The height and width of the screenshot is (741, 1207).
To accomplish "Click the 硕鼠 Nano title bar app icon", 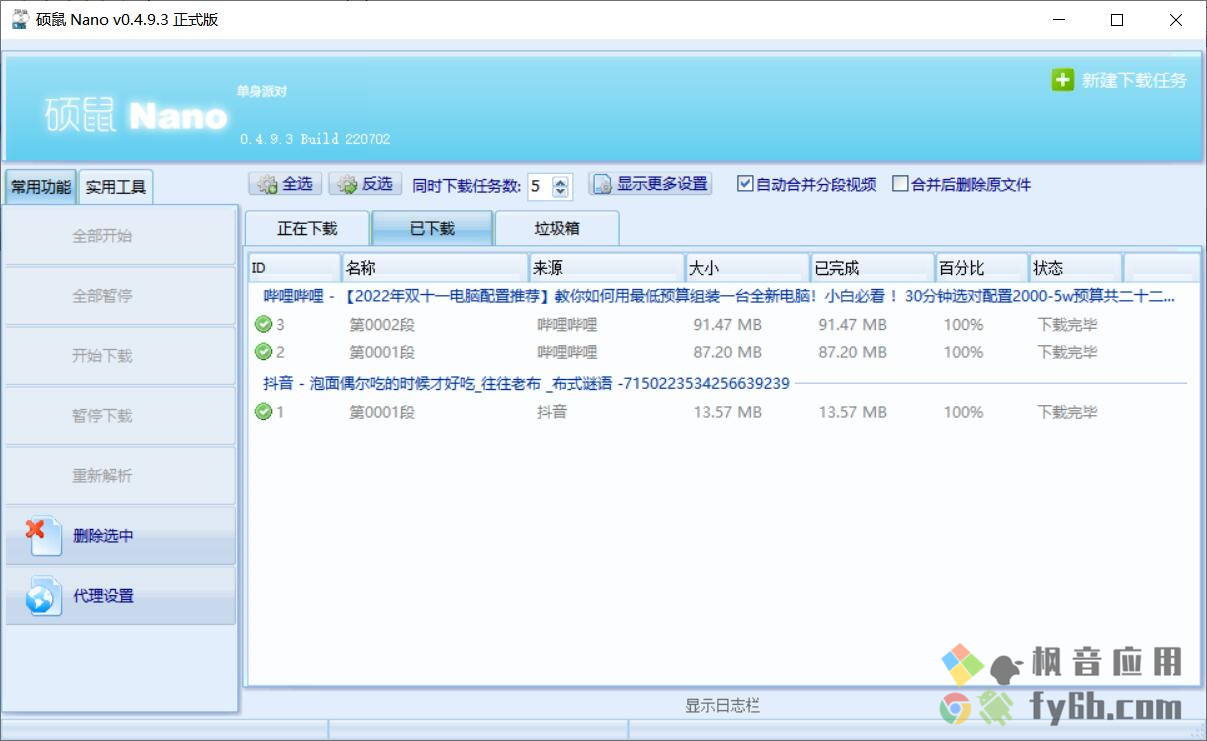I will pyautogui.click(x=19, y=19).
